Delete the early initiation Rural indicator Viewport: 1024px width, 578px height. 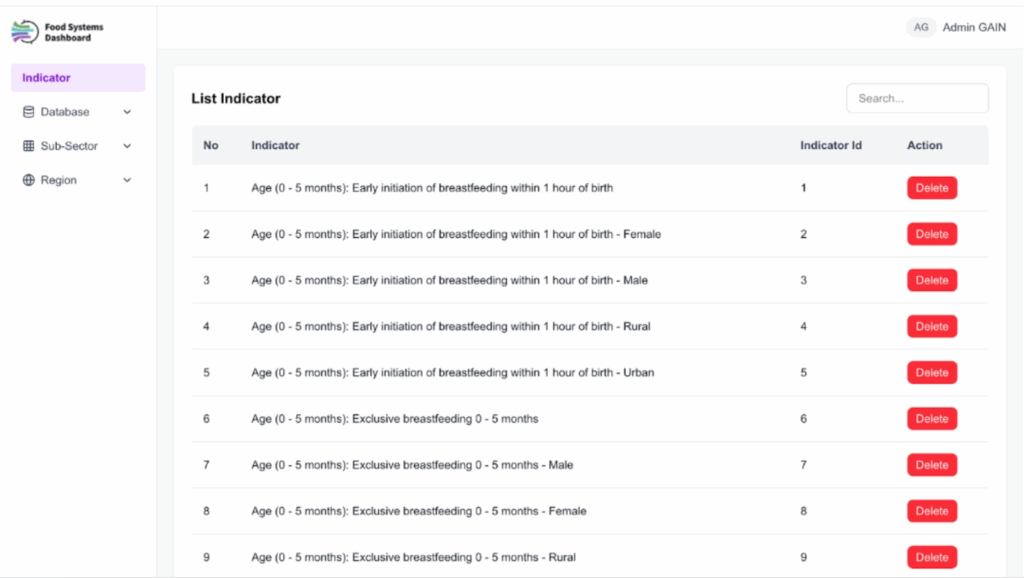931,326
